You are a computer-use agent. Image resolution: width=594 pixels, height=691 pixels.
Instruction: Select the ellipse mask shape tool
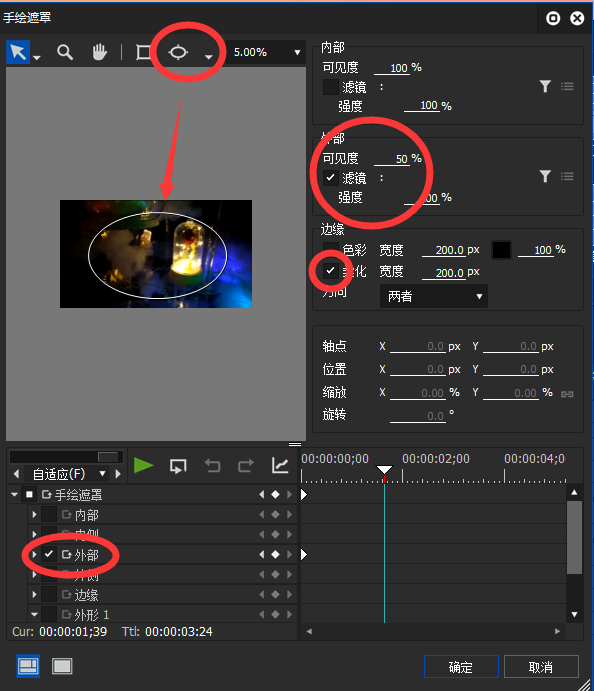click(178, 52)
